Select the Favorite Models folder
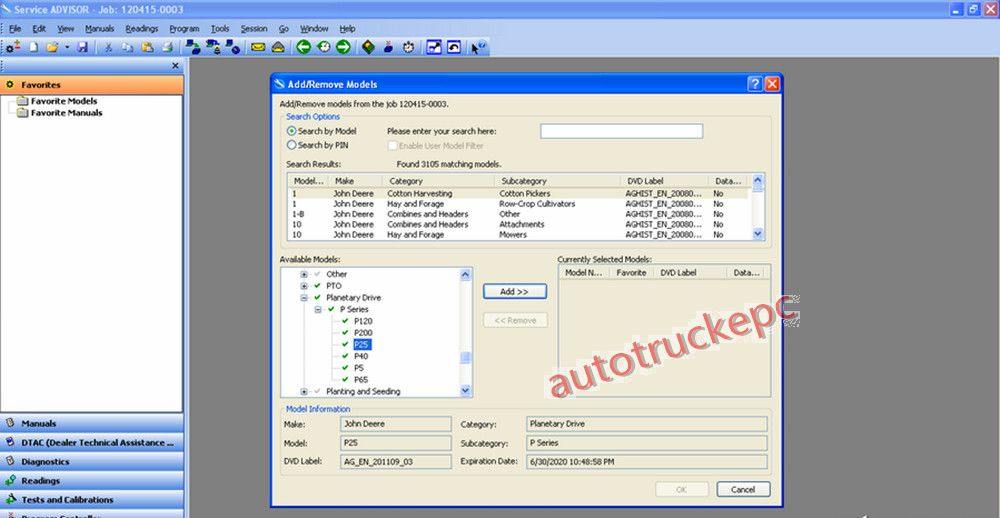Viewport: 1000px width, 518px height. click(64, 101)
